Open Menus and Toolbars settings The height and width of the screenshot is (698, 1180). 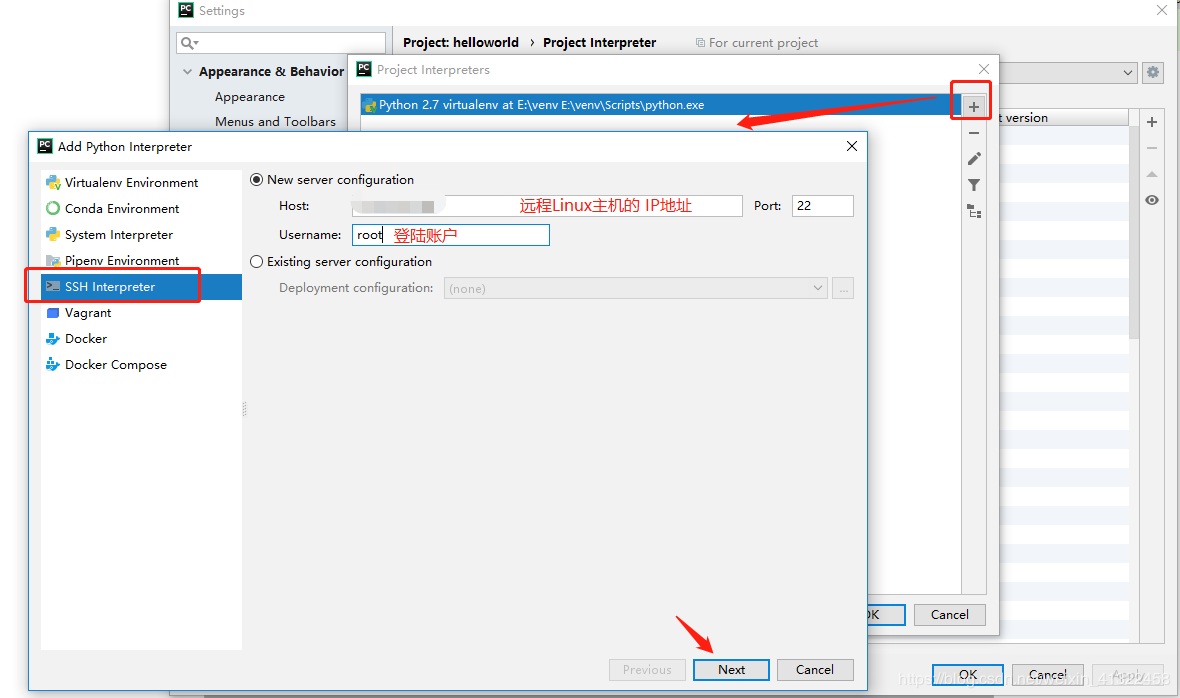coord(275,121)
